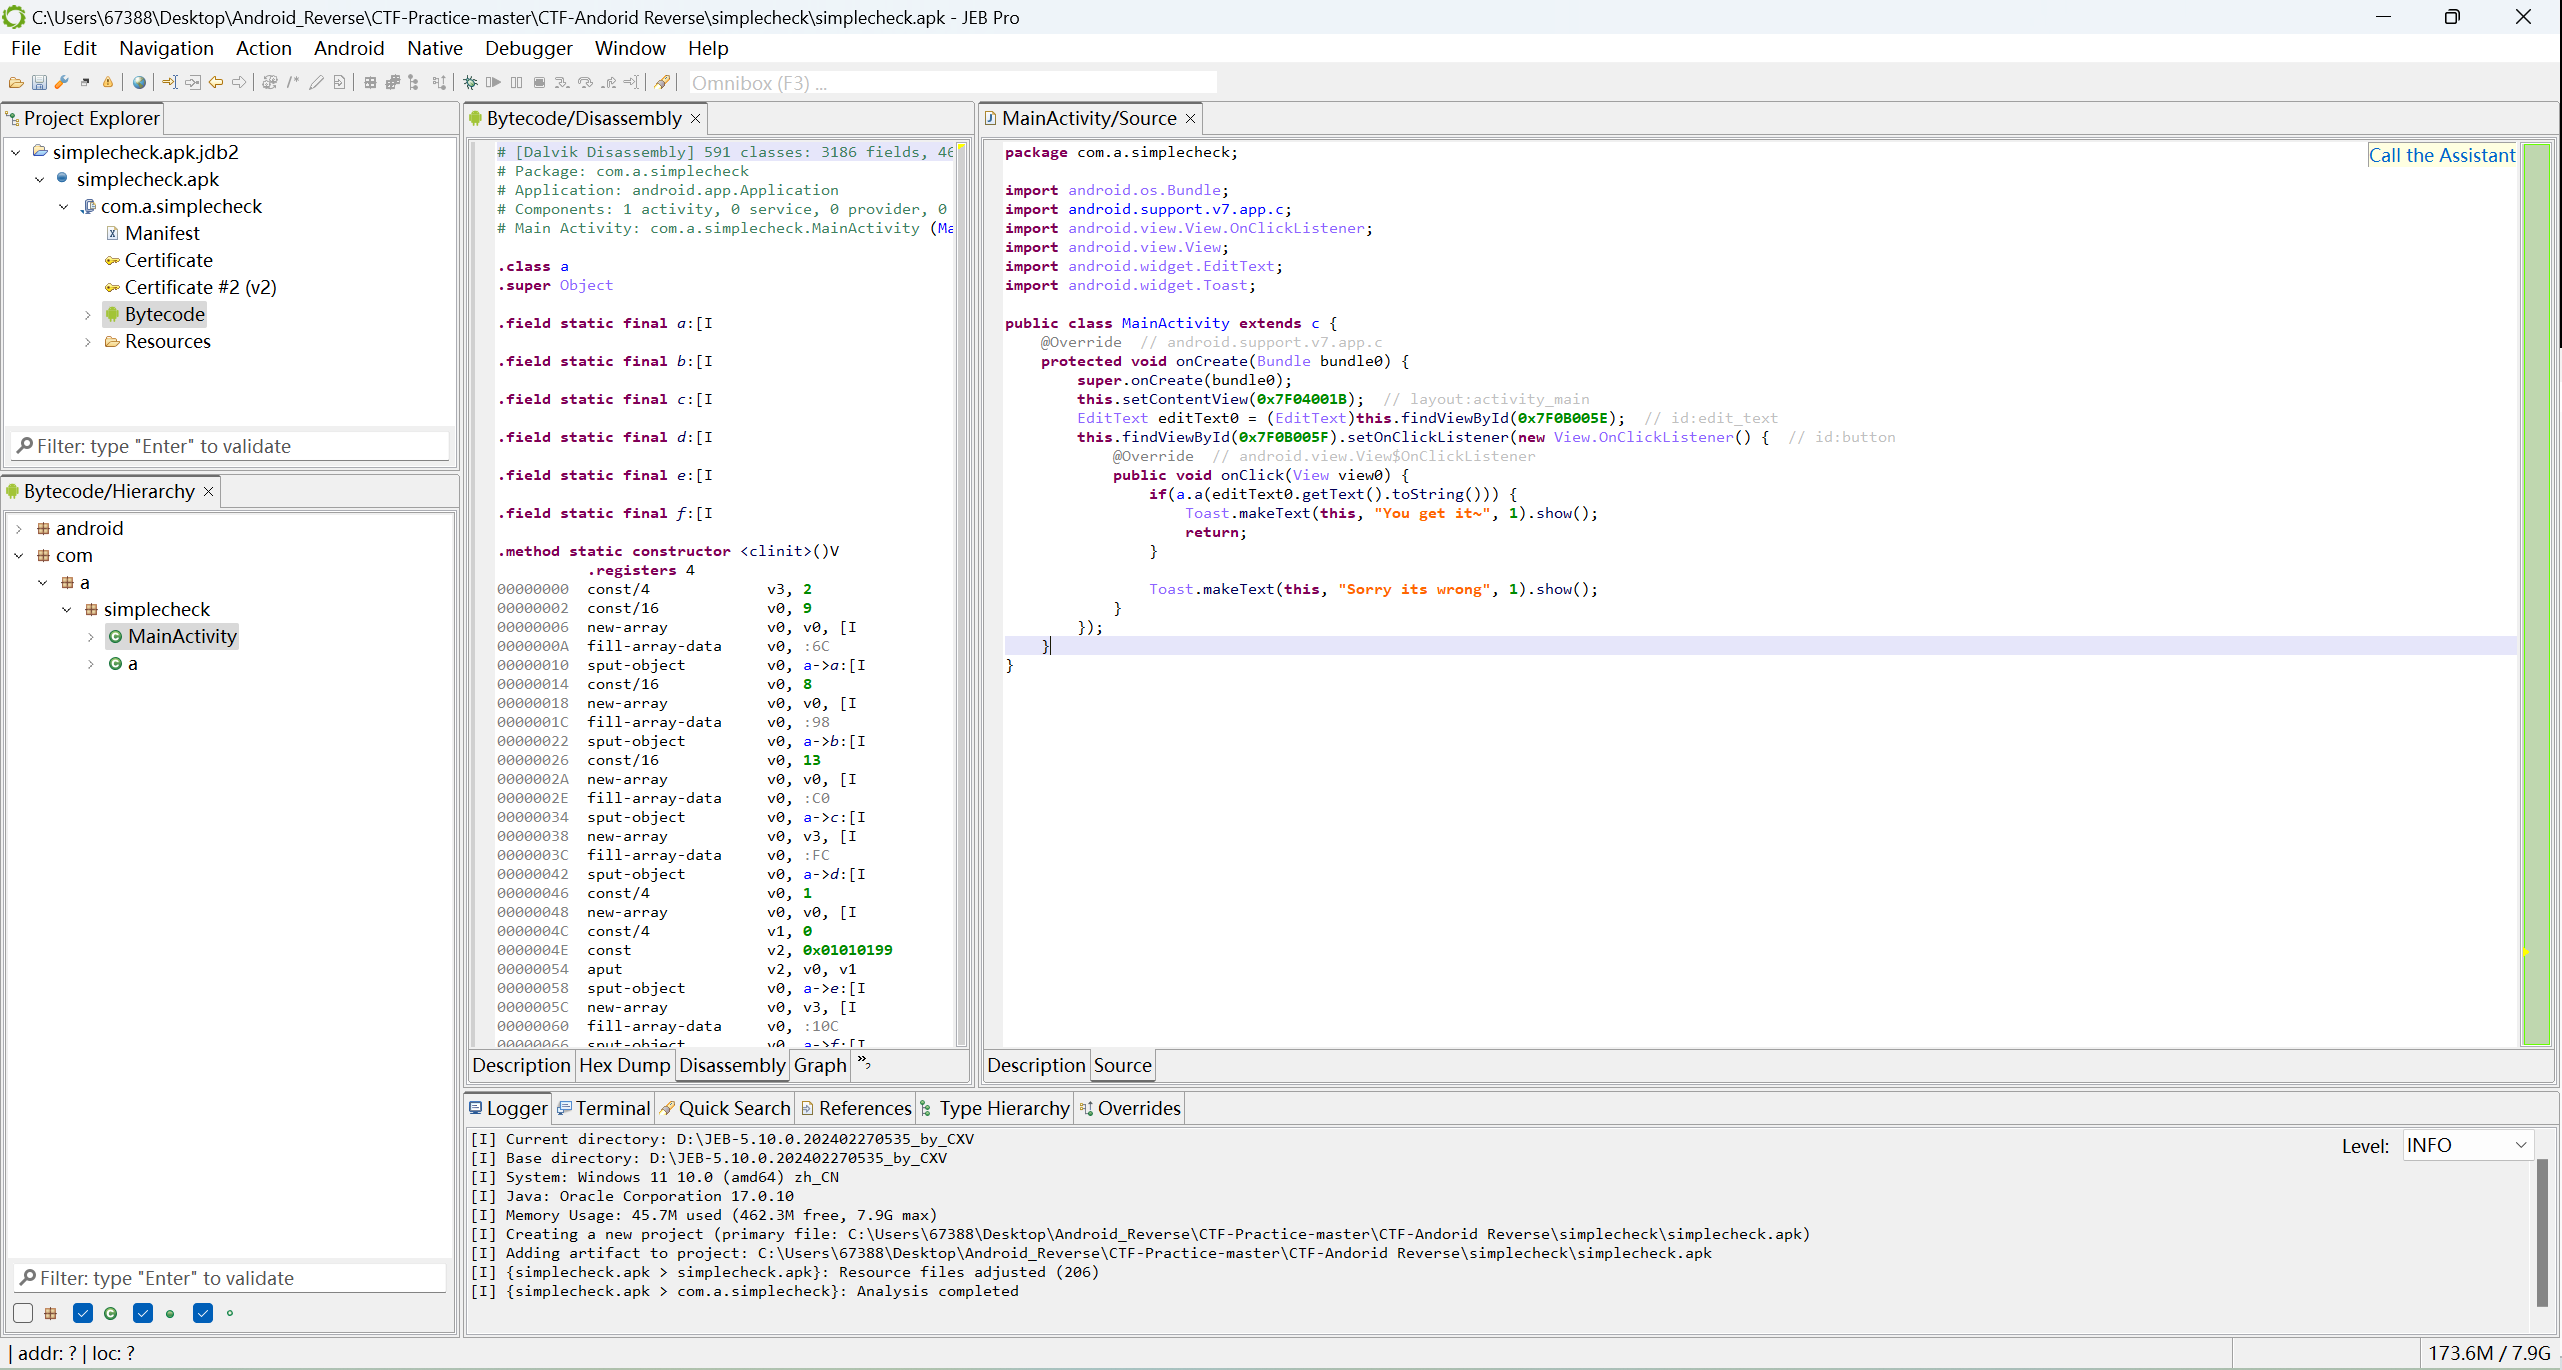Expand the Bytecode node in Project Explorer

point(88,314)
